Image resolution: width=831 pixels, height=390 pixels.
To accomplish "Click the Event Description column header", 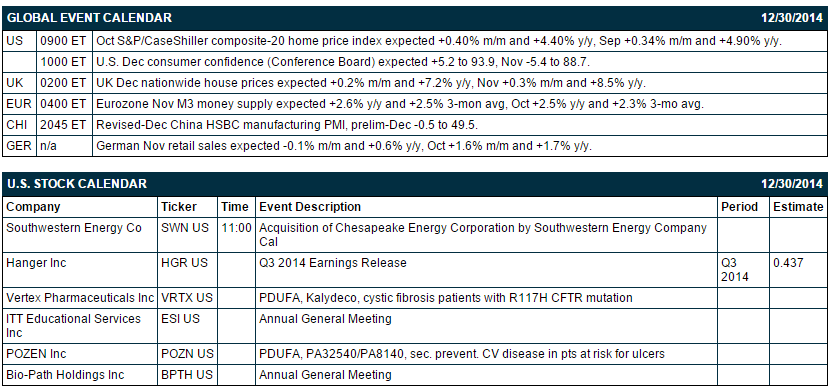I will point(310,207).
